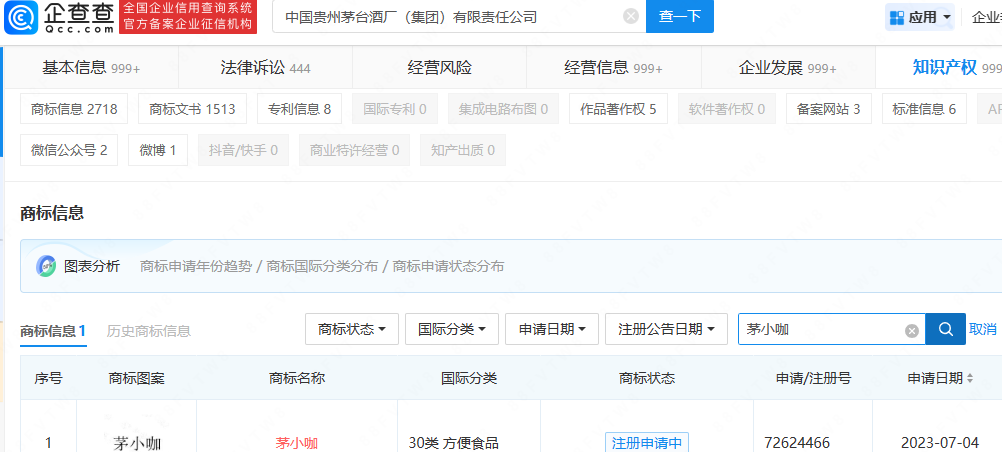Click the 图表分析 label

91,266
